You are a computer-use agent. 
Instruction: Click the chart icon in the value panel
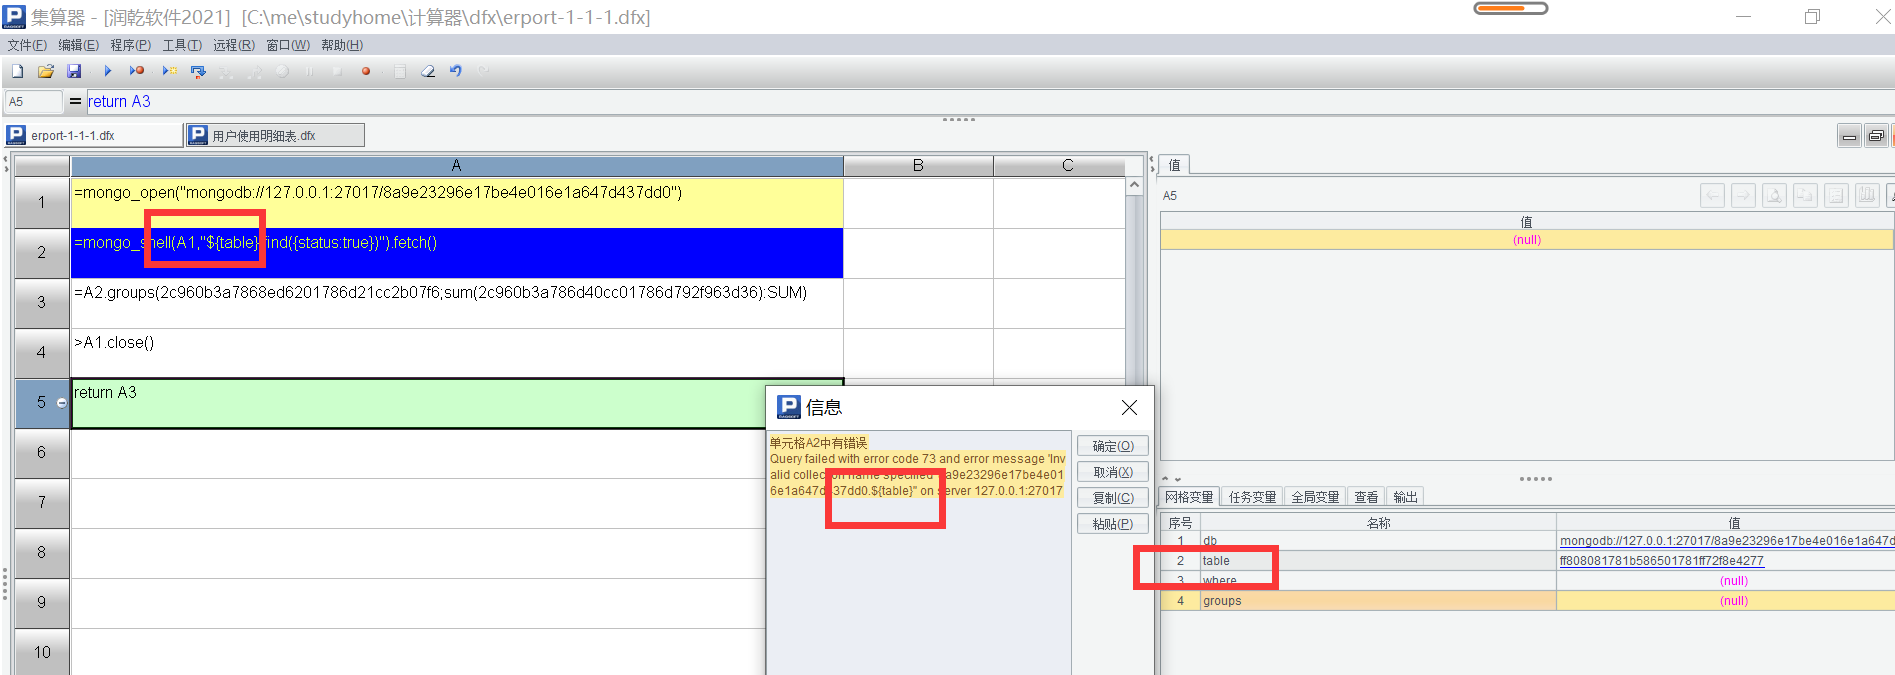click(1867, 195)
